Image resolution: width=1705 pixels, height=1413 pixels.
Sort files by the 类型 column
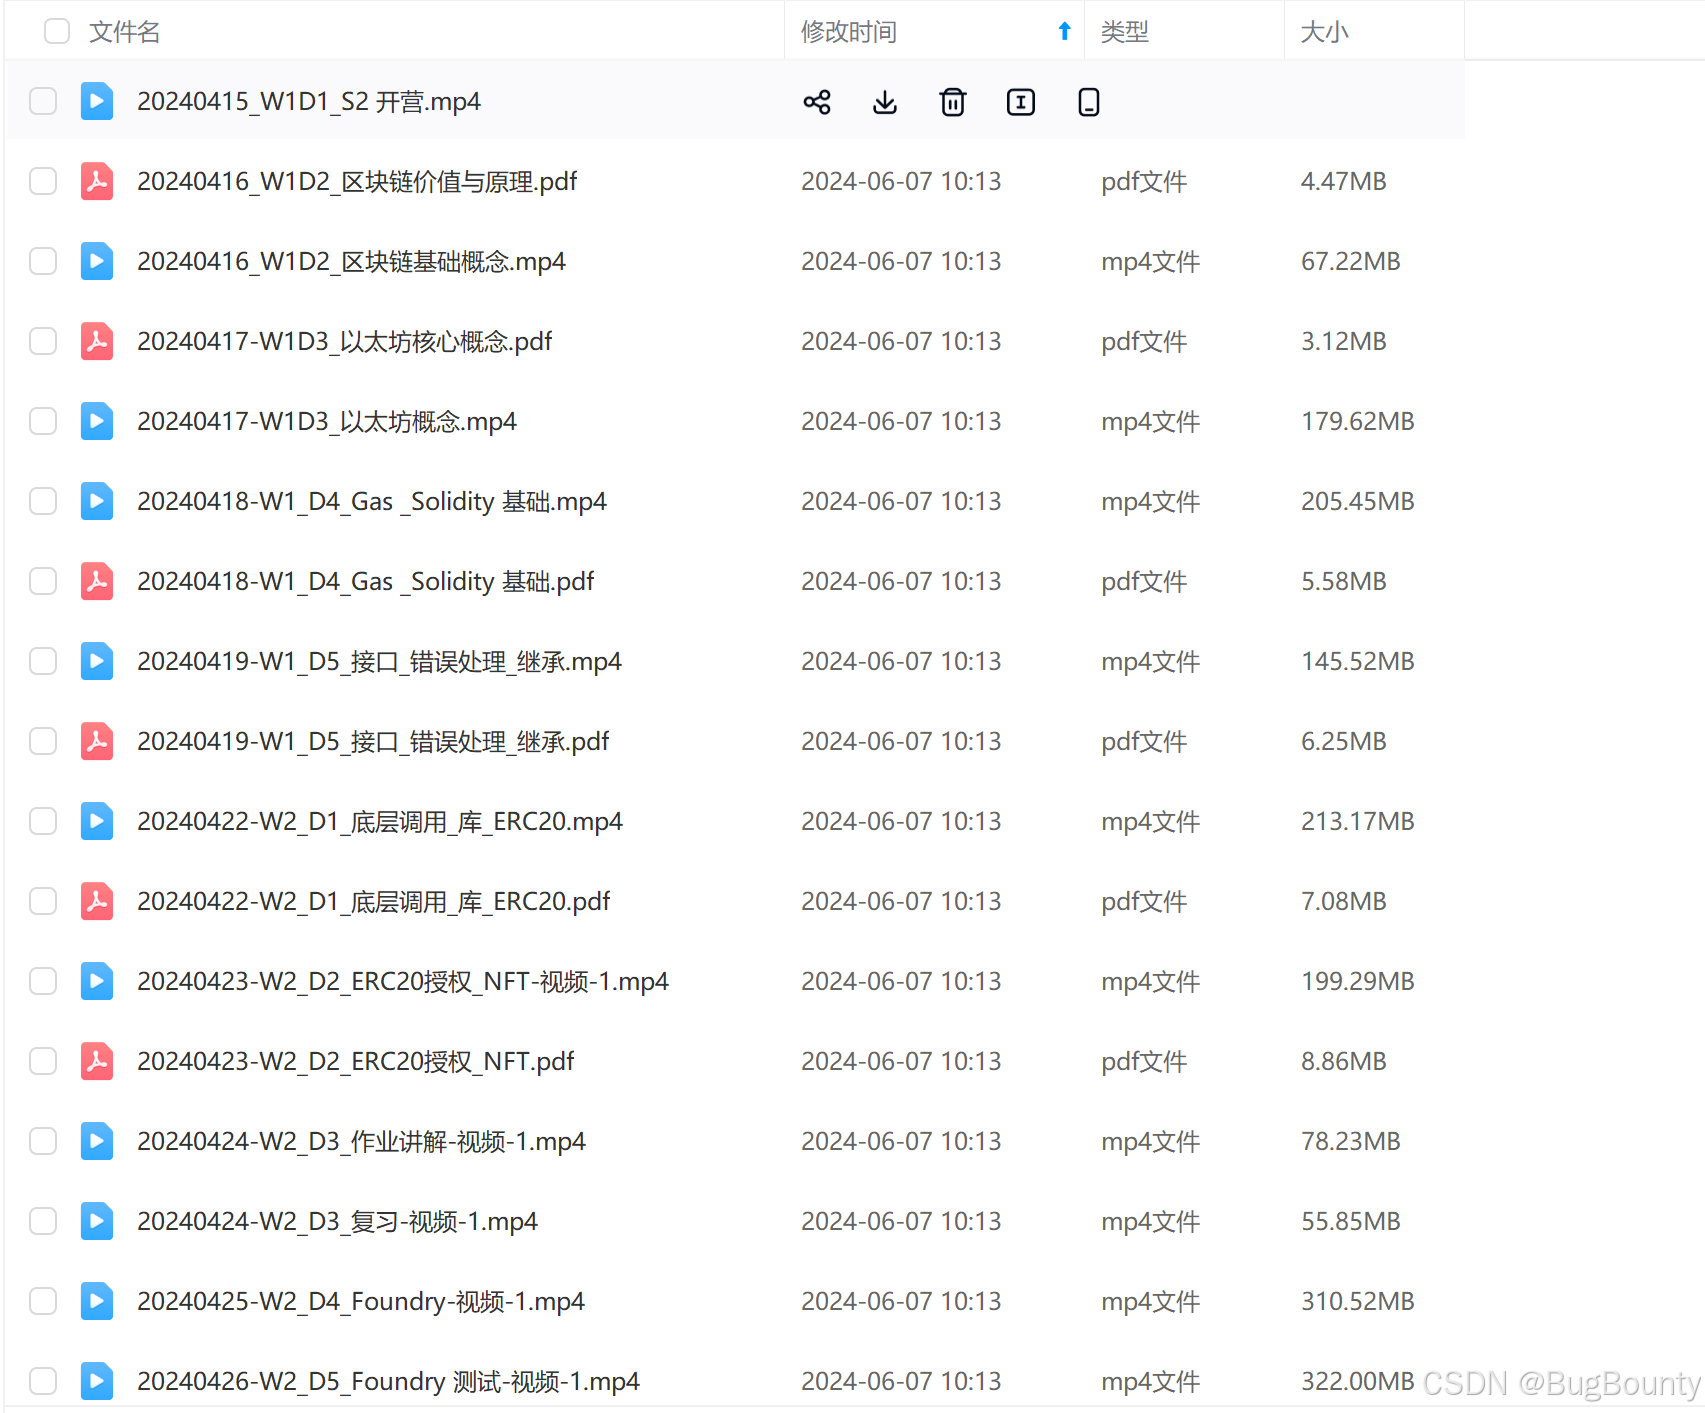pyautogui.click(x=1123, y=31)
